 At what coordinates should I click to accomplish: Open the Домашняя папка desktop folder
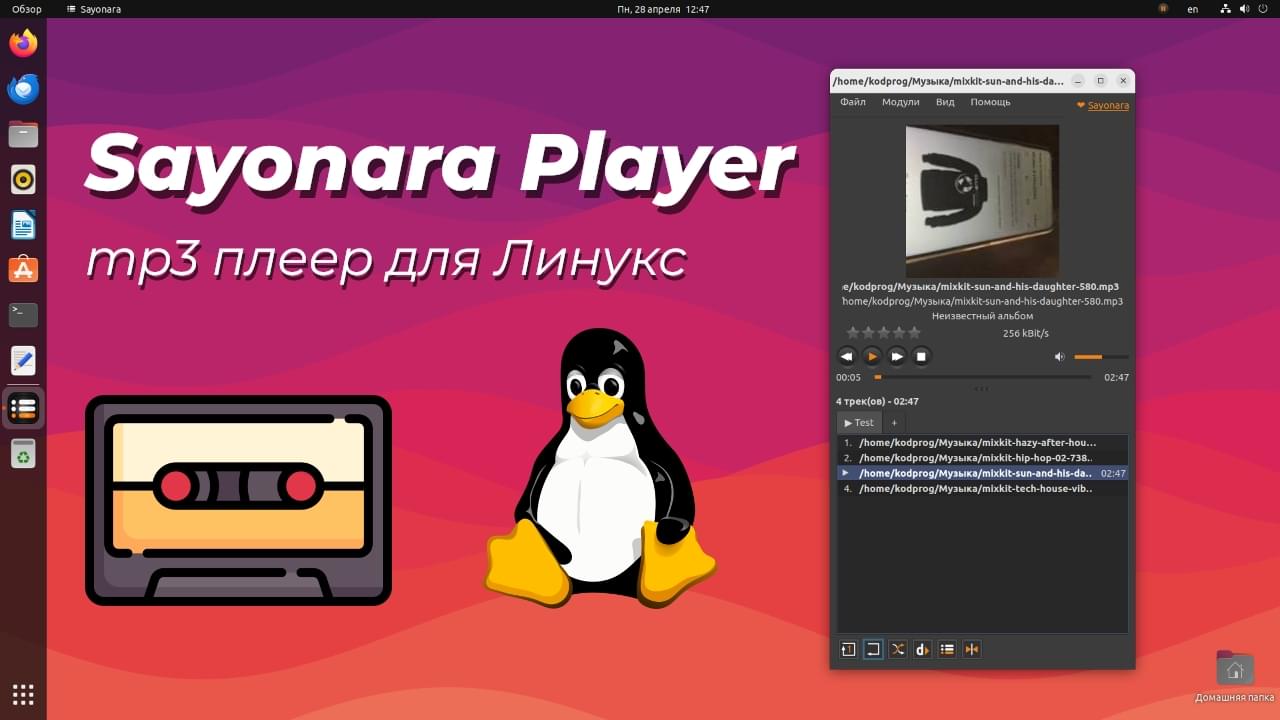point(1235,677)
